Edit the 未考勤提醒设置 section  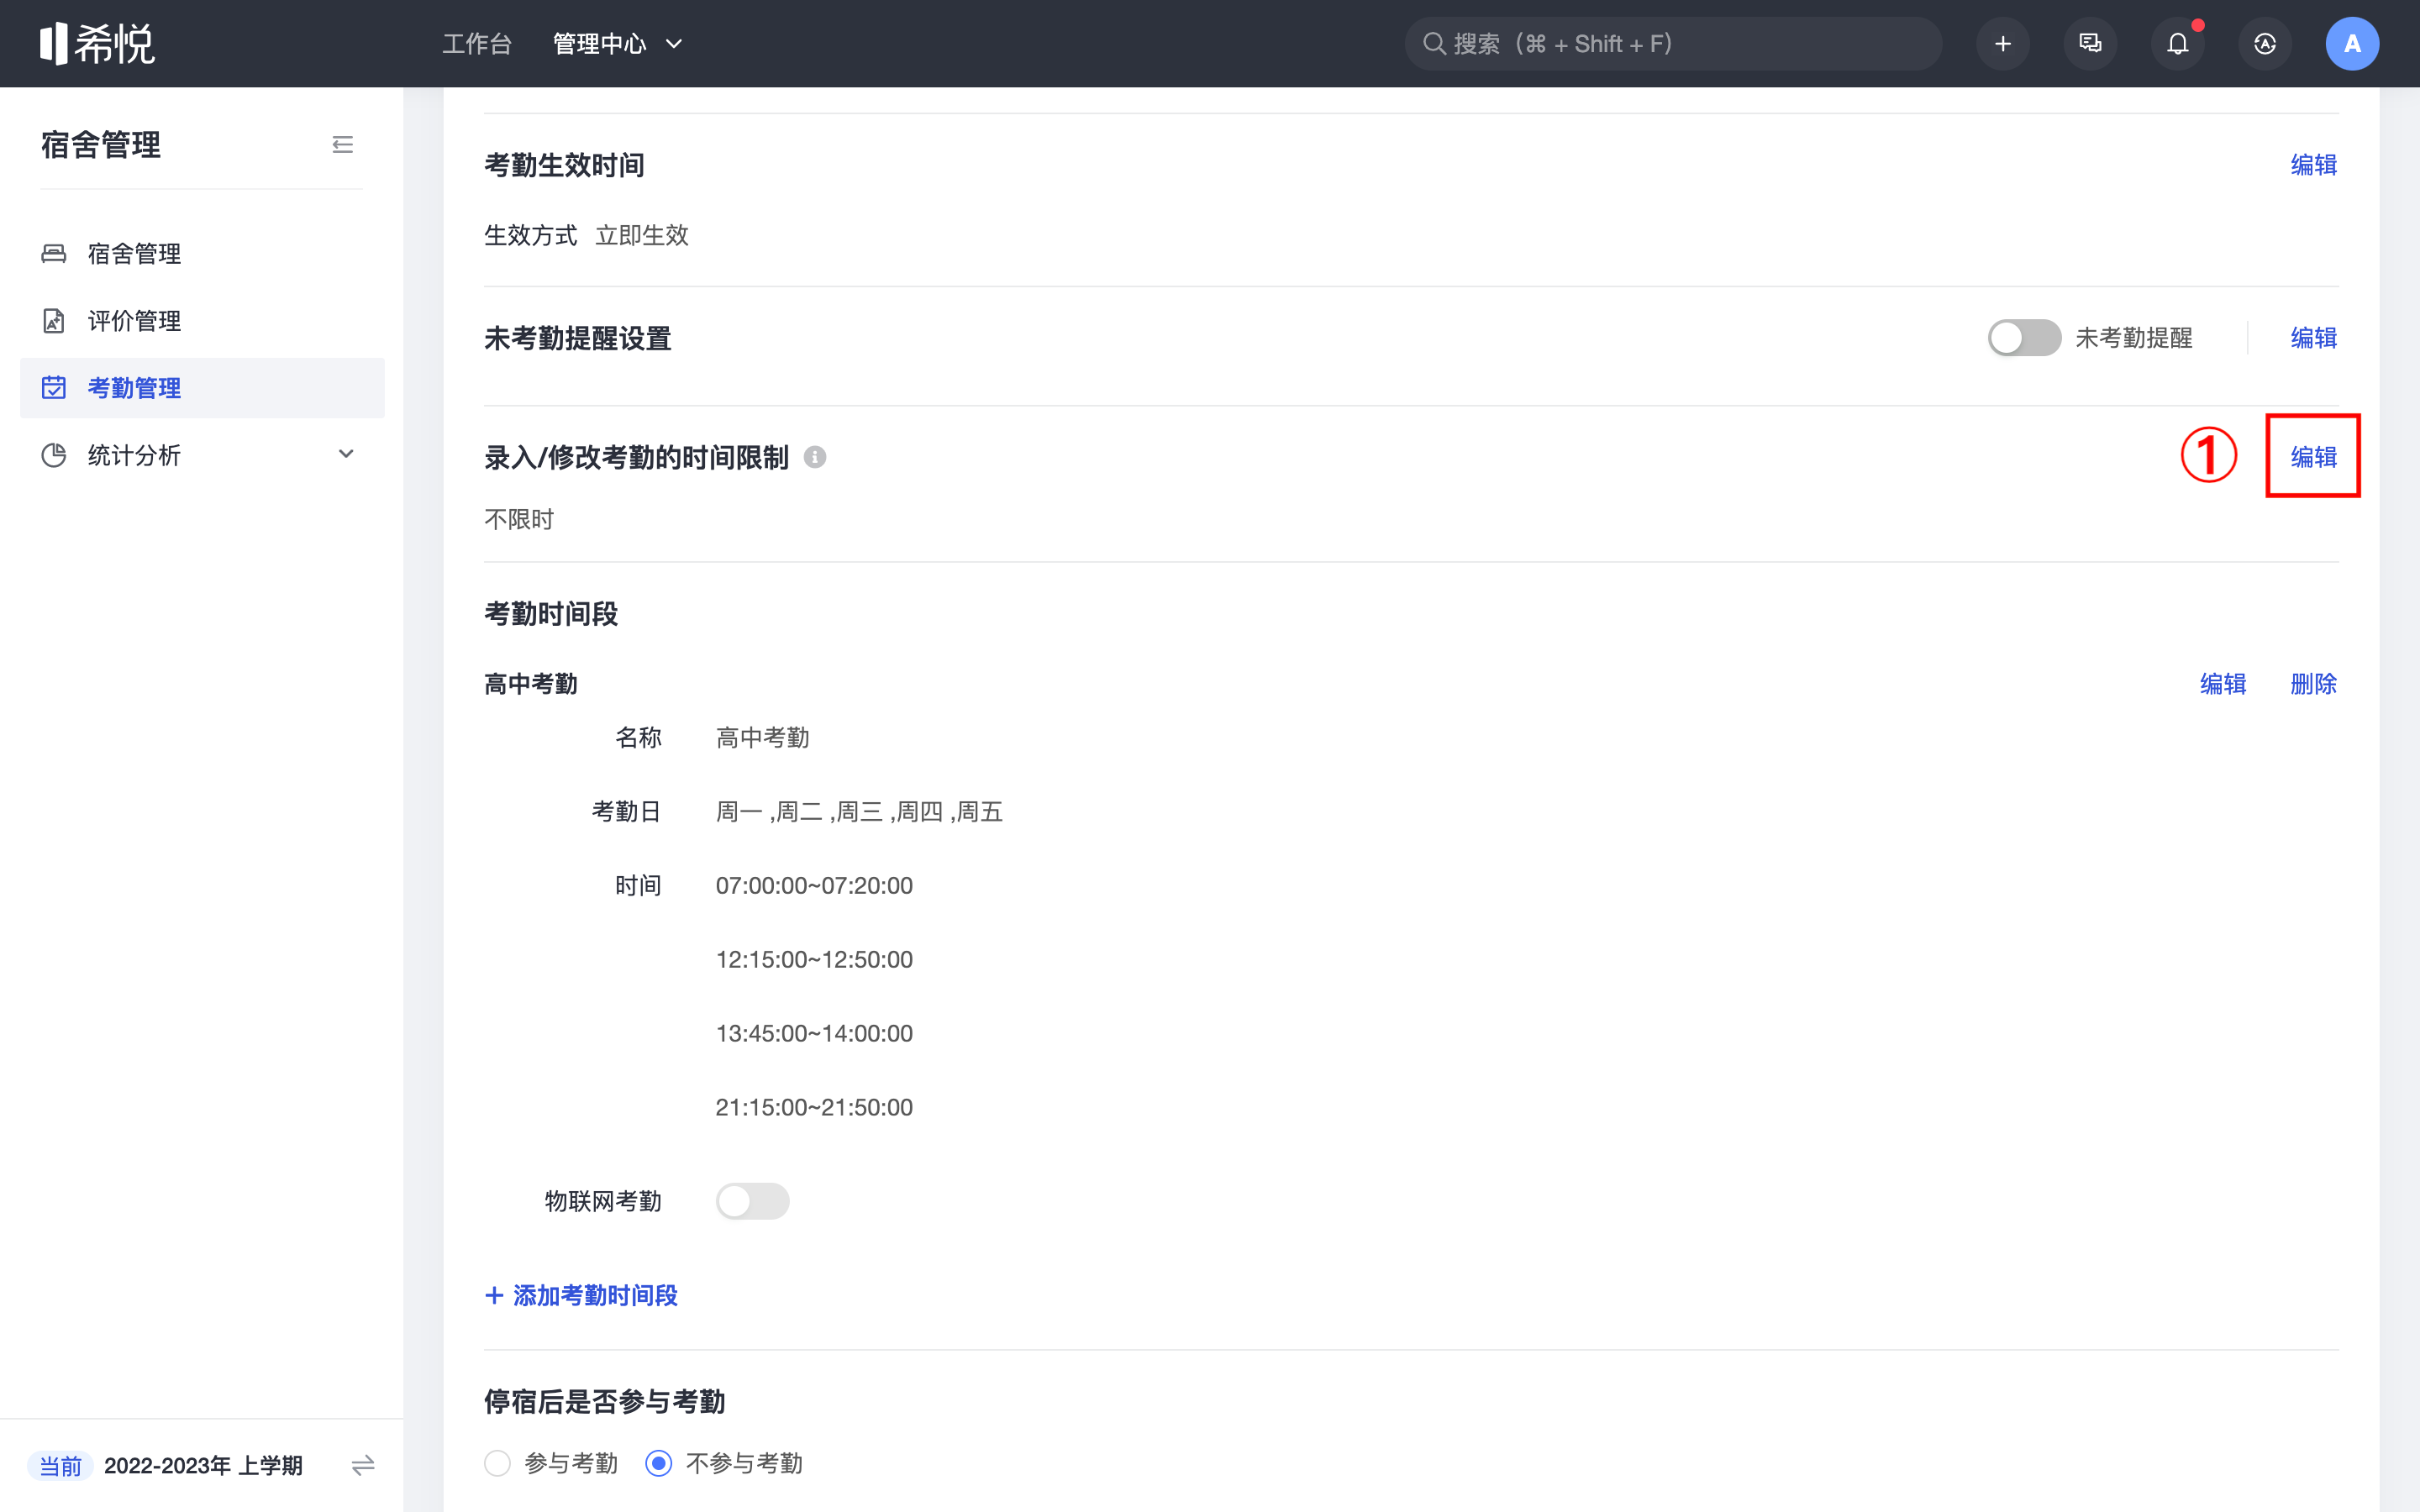pos(2314,338)
